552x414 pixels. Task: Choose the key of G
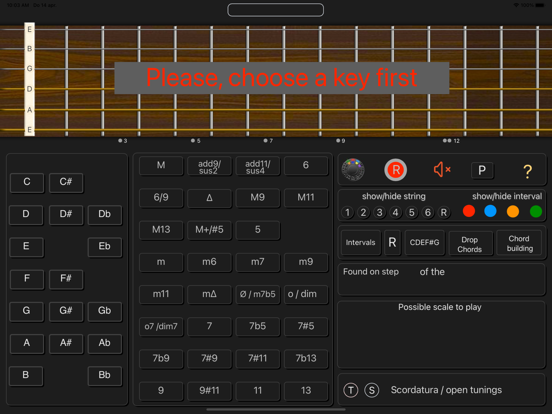click(x=26, y=311)
